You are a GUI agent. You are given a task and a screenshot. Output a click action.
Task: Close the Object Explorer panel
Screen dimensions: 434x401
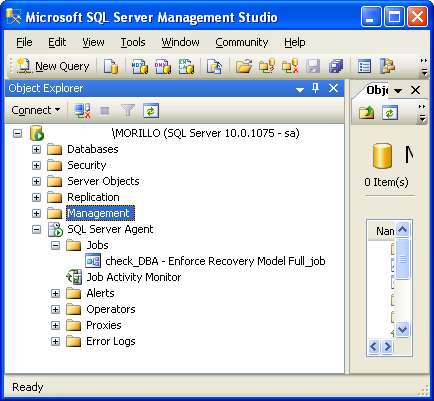pos(333,88)
